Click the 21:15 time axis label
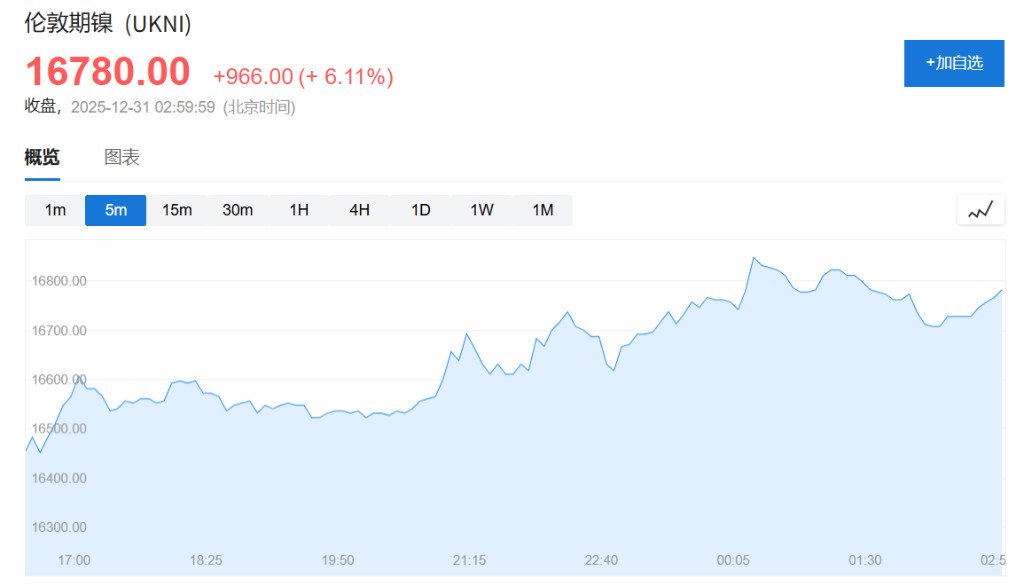 point(469,560)
